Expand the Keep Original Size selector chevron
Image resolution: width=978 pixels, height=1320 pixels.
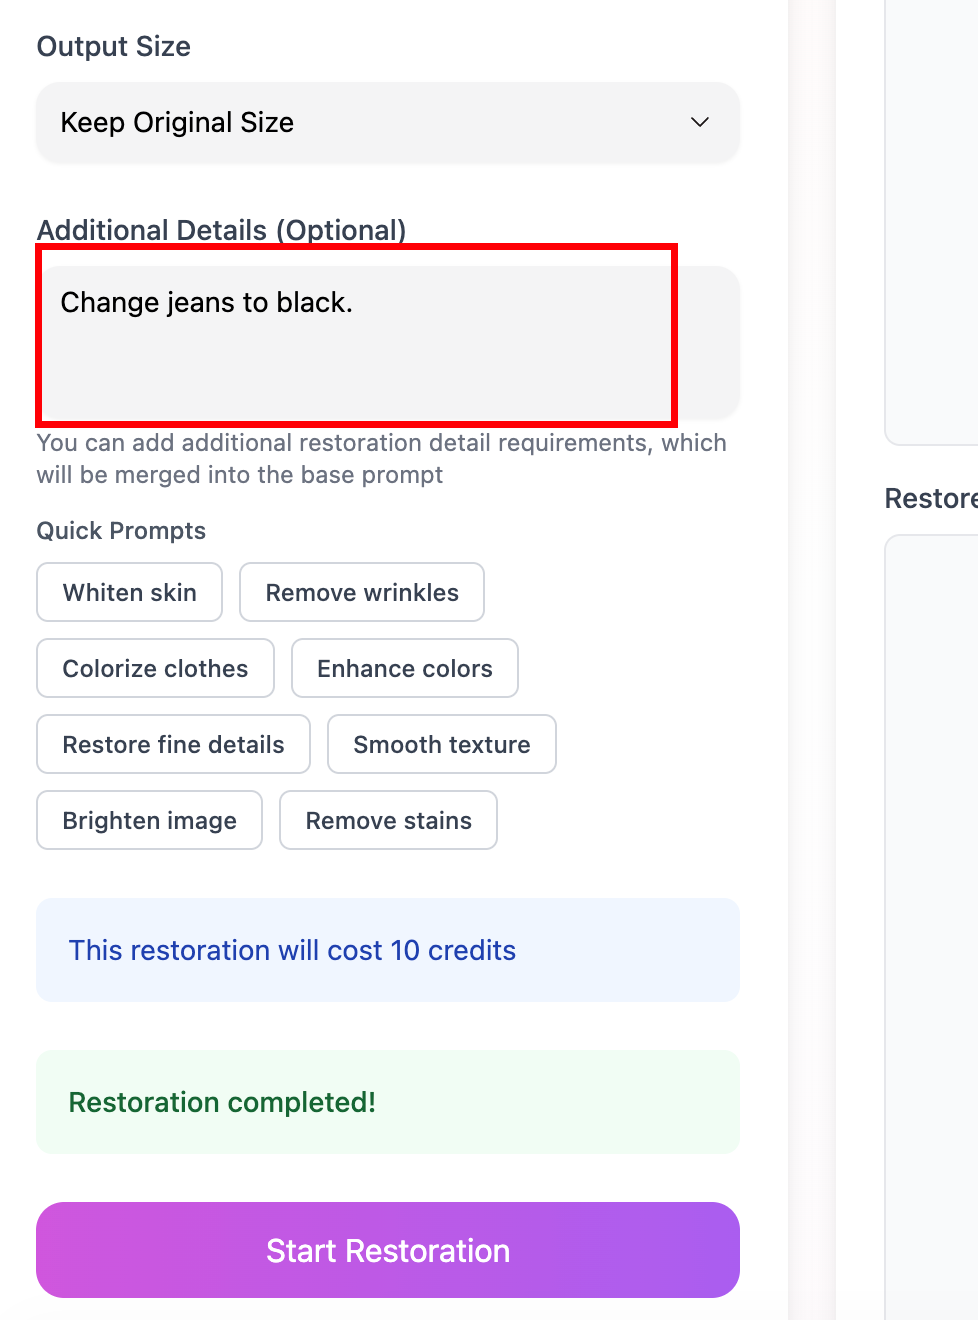pyautogui.click(x=700, y=122)
